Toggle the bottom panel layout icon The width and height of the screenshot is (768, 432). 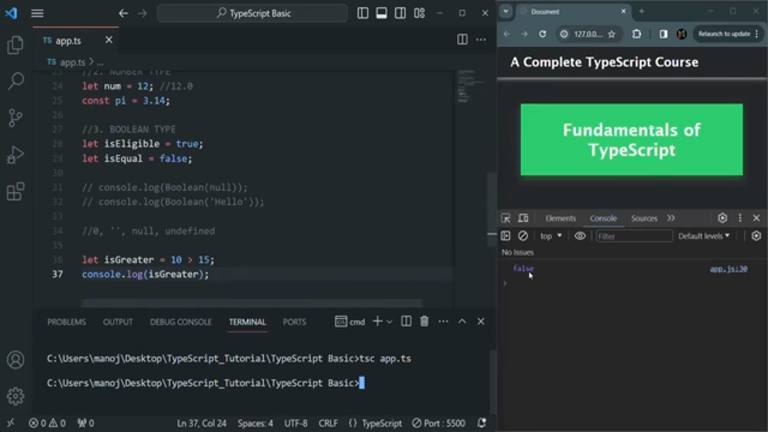[381, 13]
